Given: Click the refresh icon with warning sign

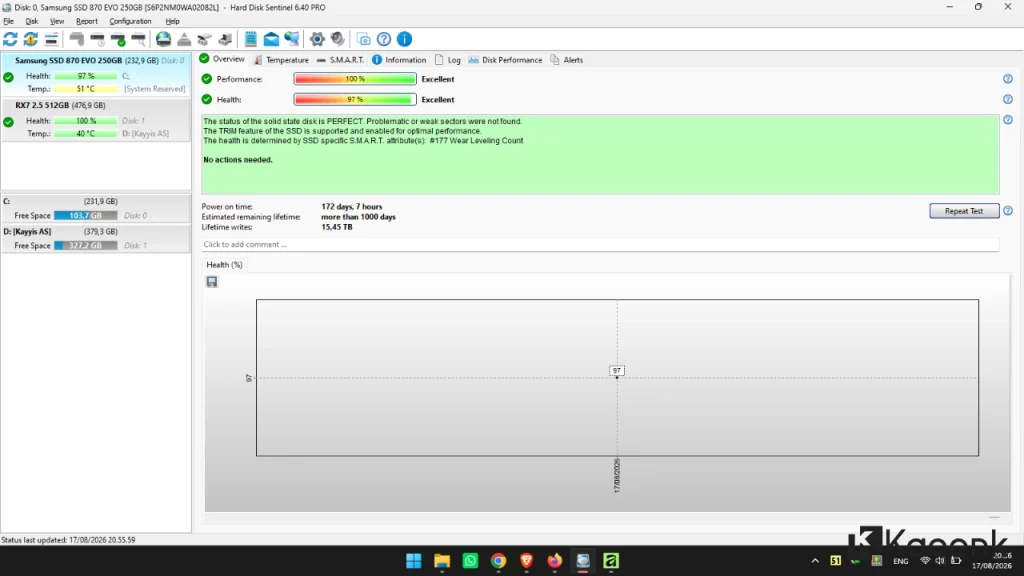Looking at the screenshot, I should click(x=31, y=39).
